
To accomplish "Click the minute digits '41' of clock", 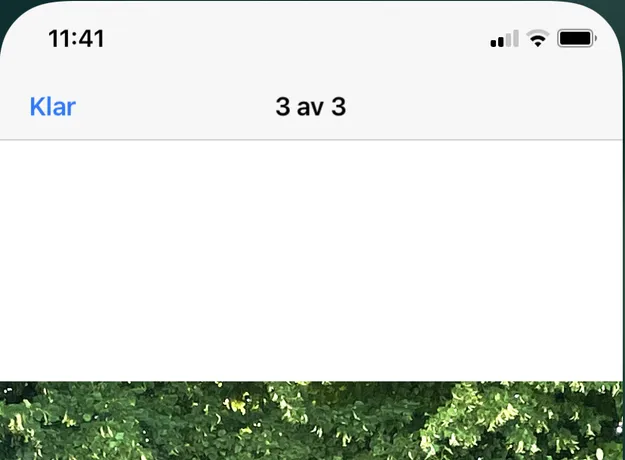I will click(91, 39).
